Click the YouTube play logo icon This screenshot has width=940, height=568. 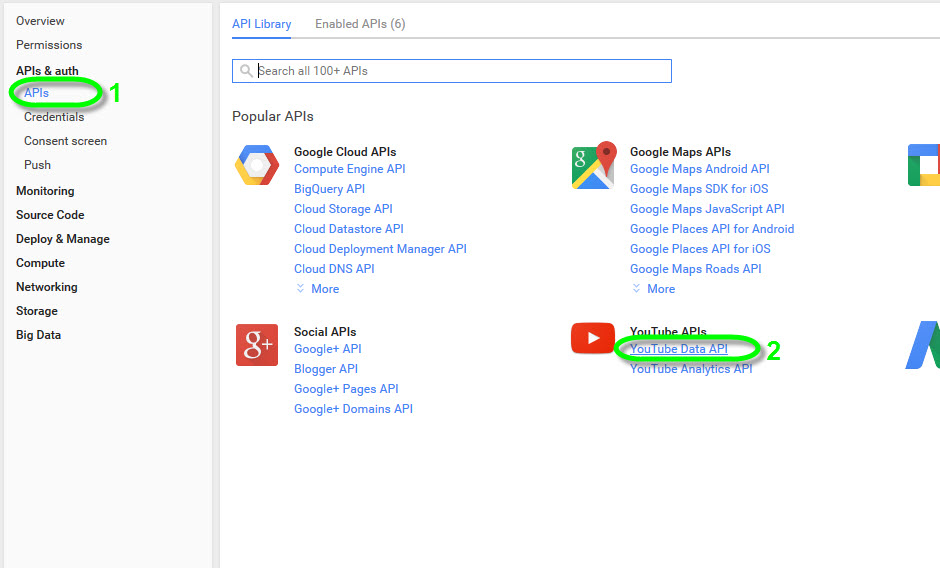(x=593, y=338)
